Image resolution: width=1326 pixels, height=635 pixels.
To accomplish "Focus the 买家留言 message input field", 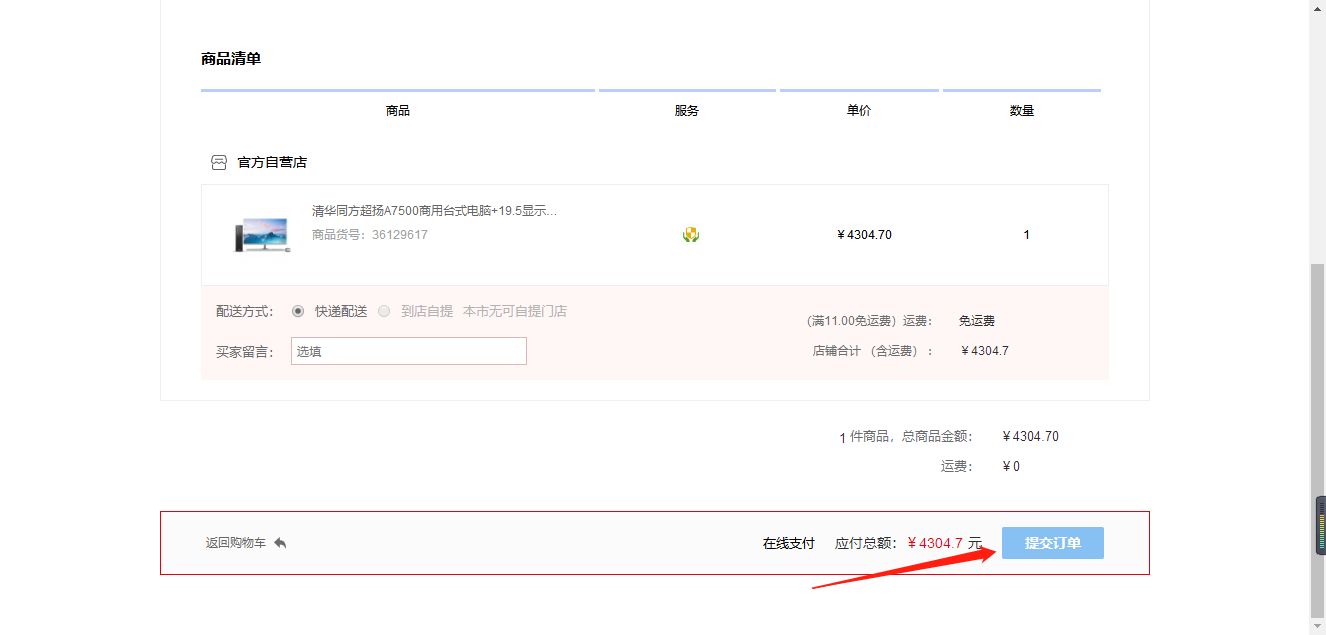I will coord(408,351).
